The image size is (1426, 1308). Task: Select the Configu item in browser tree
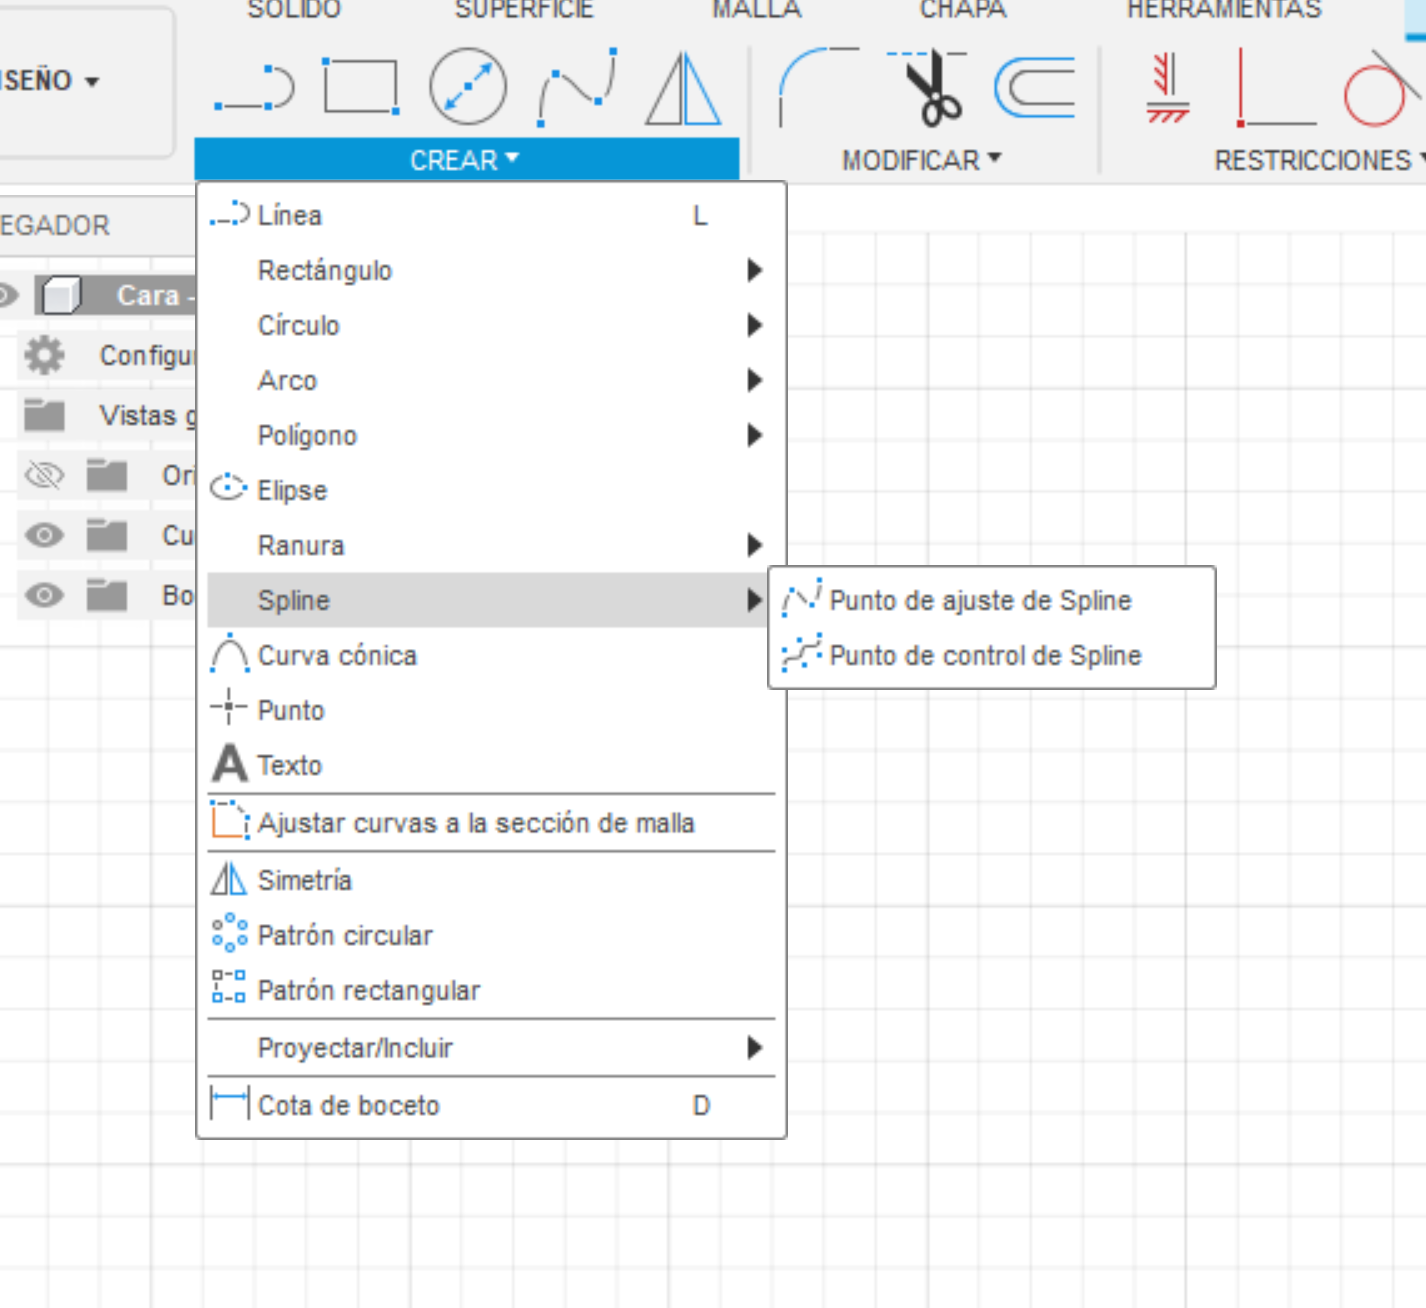pos(146,355)
